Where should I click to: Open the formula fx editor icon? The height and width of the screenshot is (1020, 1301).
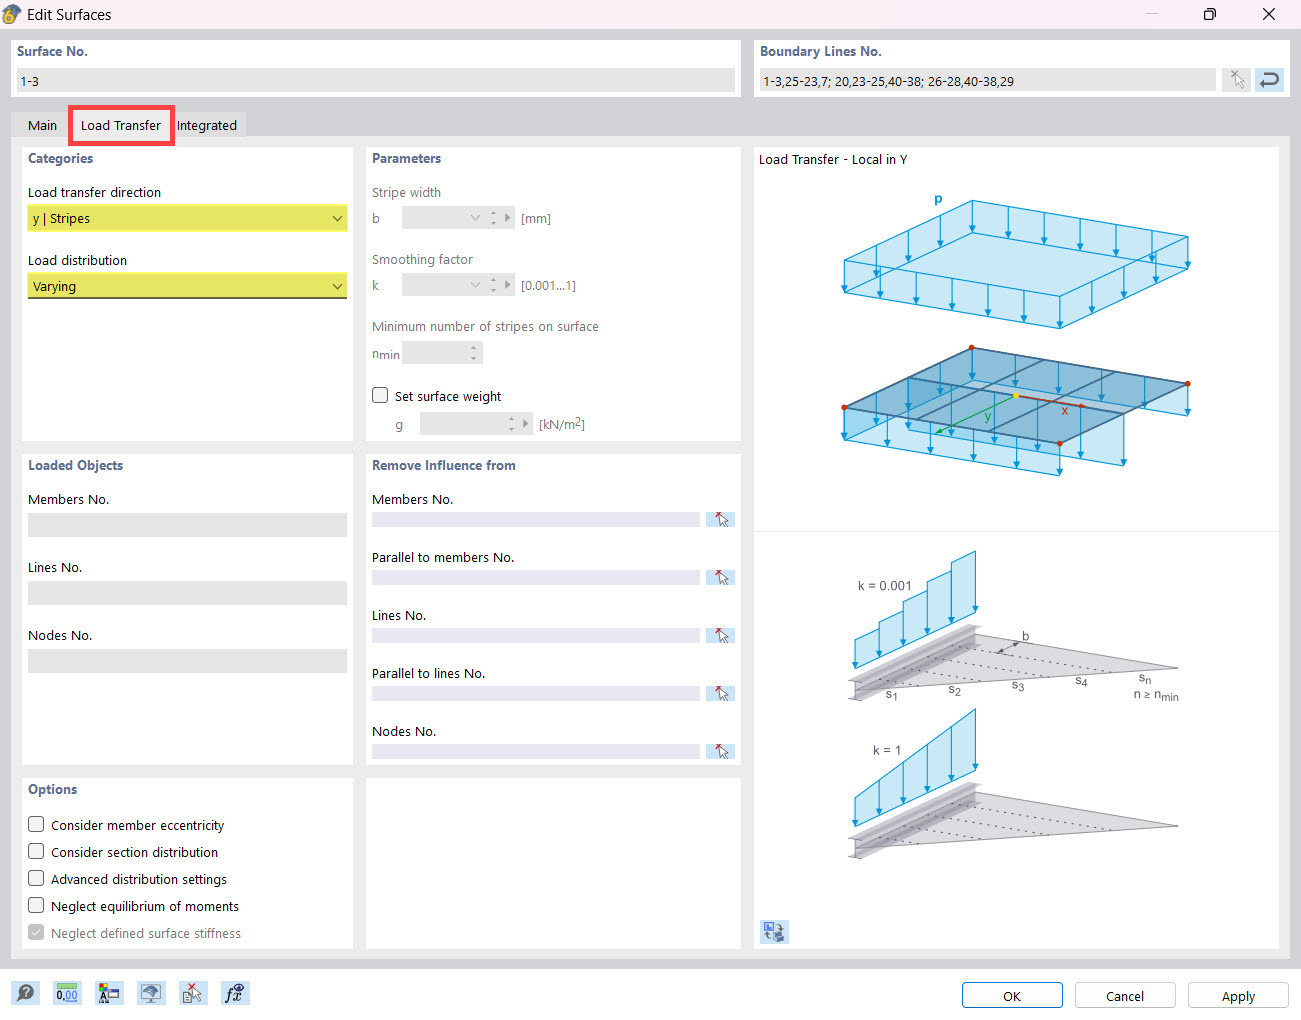(235, 993)
